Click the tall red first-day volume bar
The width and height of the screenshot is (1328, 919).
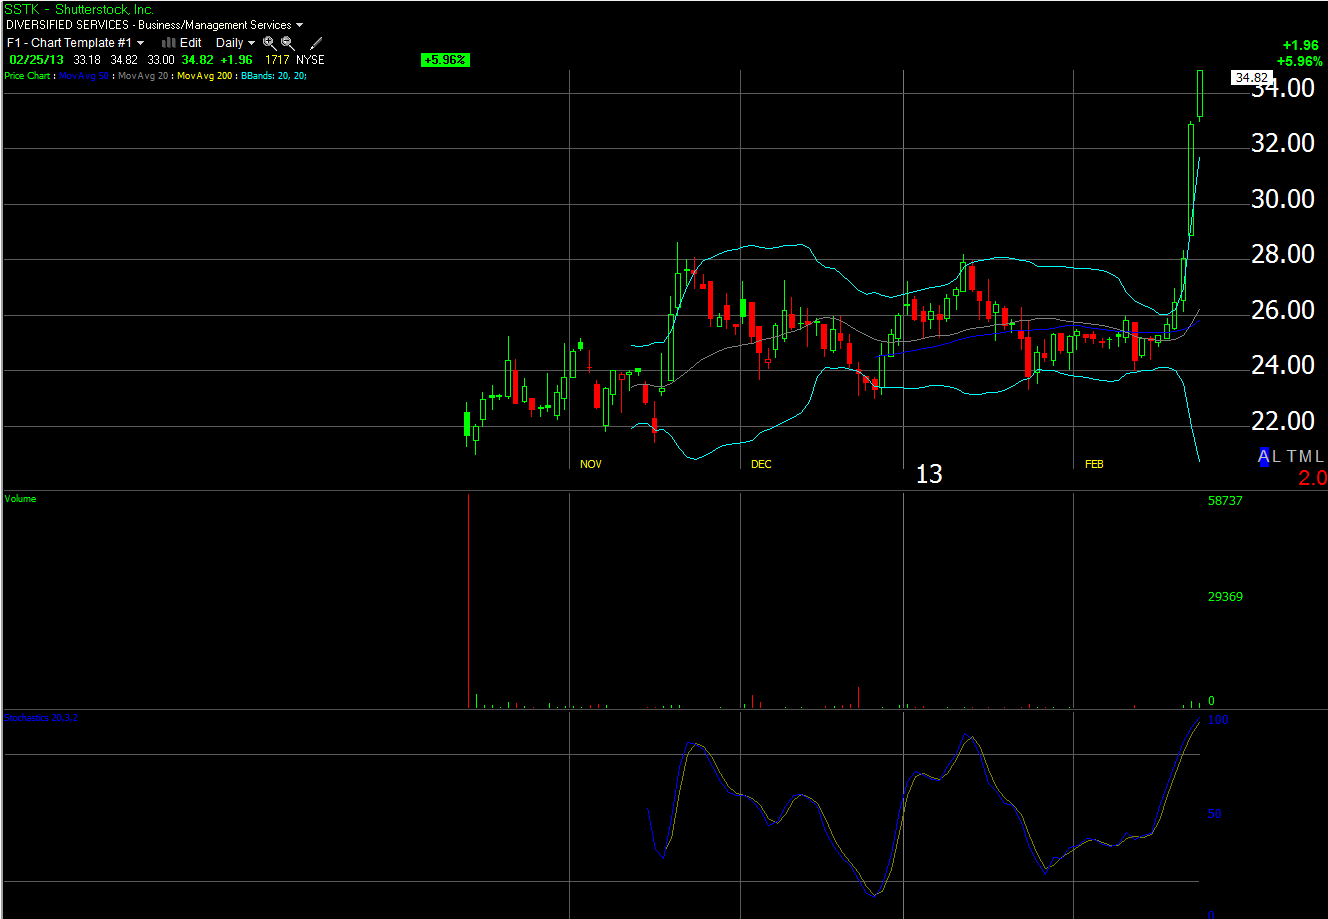(x=468, y=601)
